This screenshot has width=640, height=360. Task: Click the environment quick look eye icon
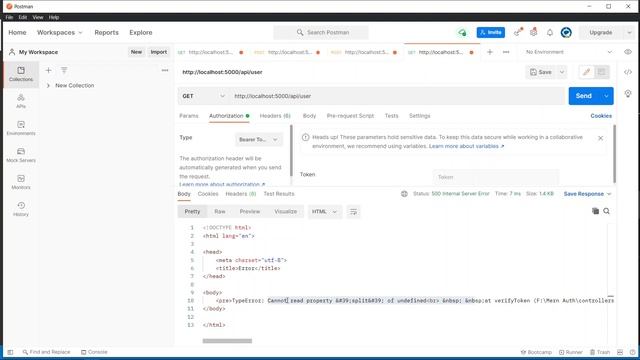pos(628,52)
